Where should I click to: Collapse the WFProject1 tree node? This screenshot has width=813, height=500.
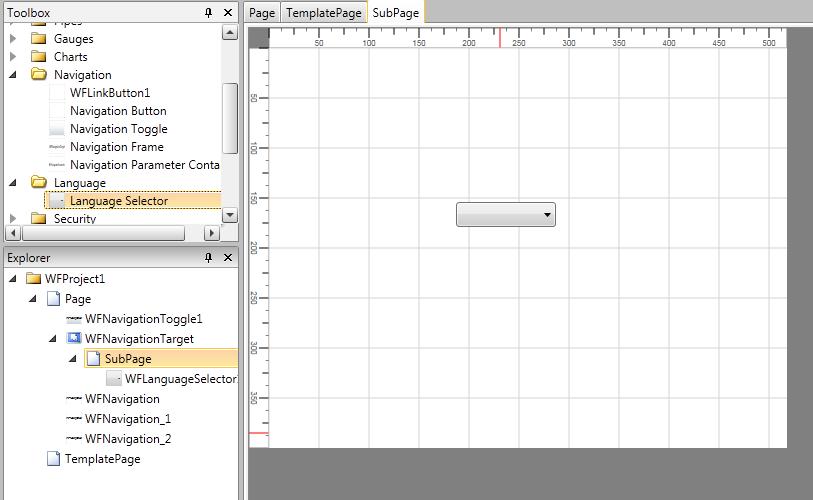tap(13, 279)
